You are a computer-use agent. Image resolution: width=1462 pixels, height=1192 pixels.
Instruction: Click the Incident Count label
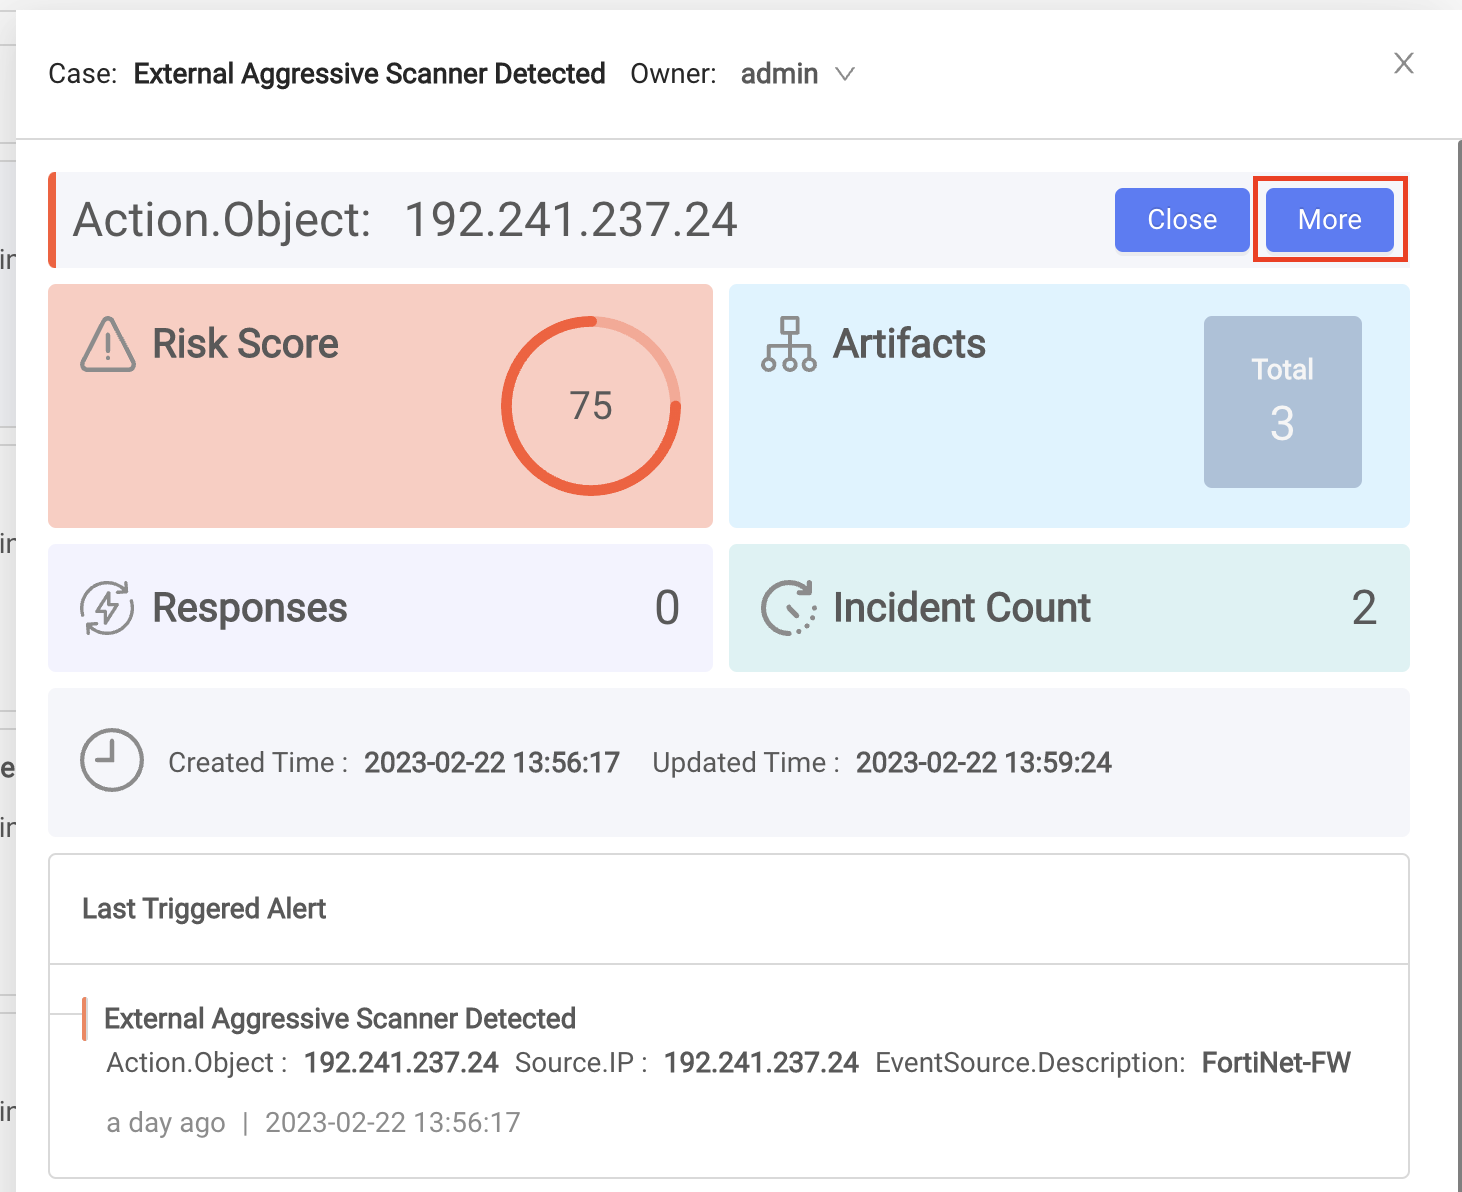[962, 608]
